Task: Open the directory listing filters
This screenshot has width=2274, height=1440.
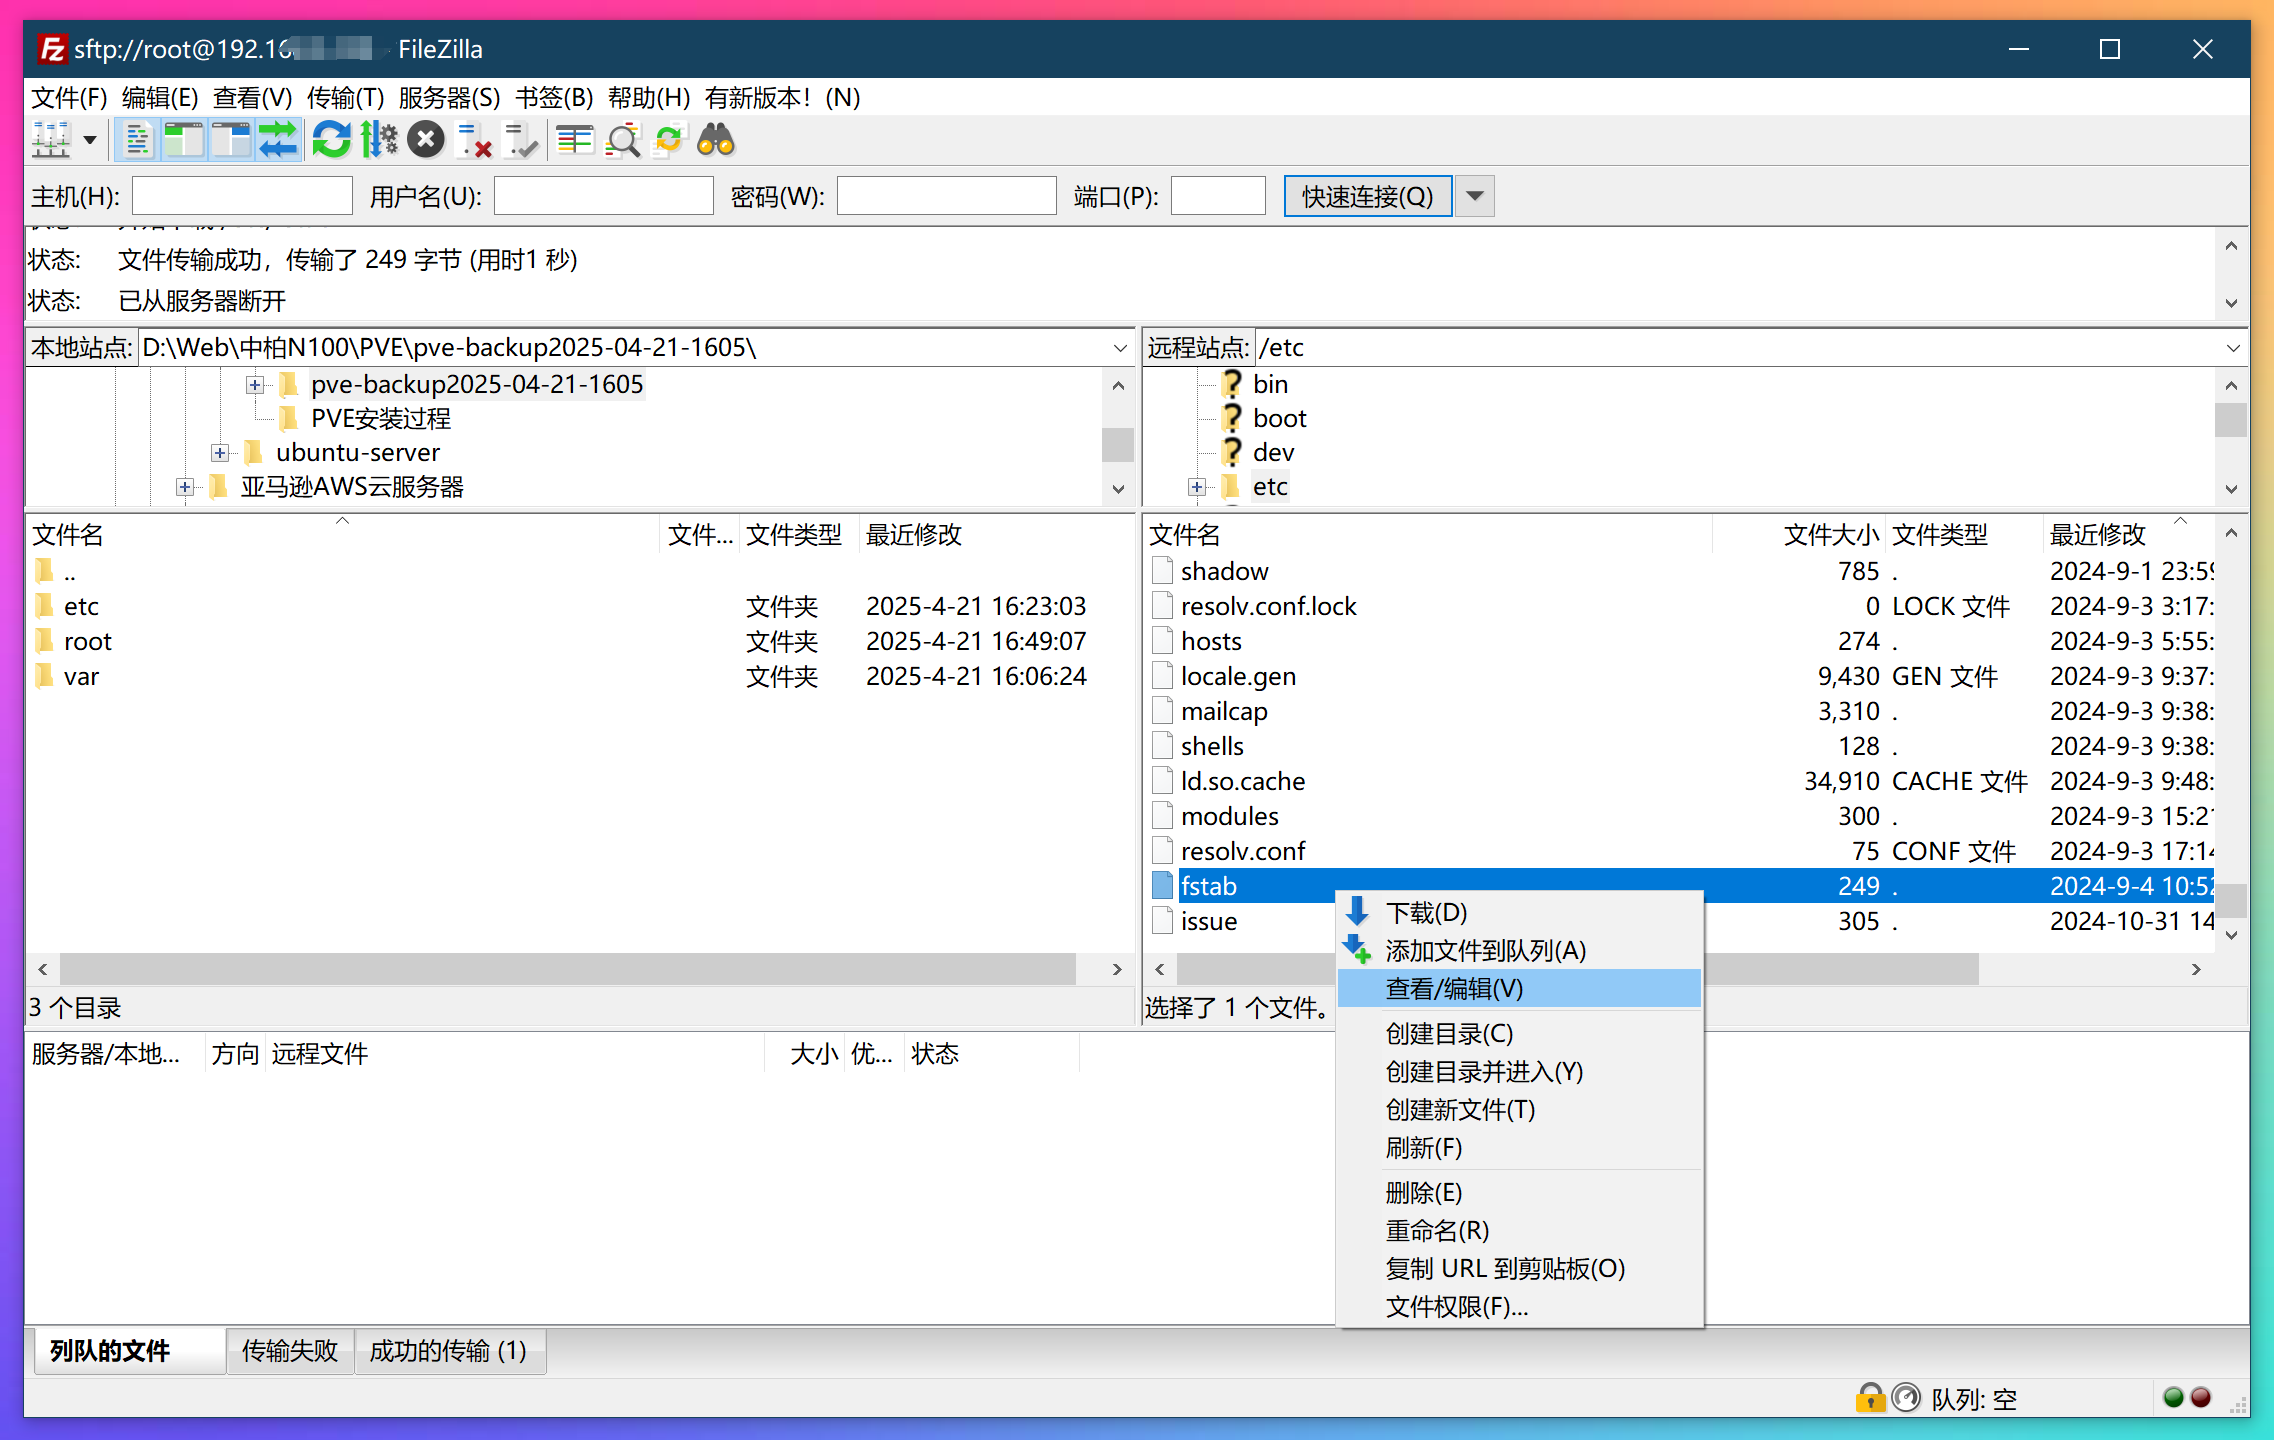Action: tap(574, 140)
